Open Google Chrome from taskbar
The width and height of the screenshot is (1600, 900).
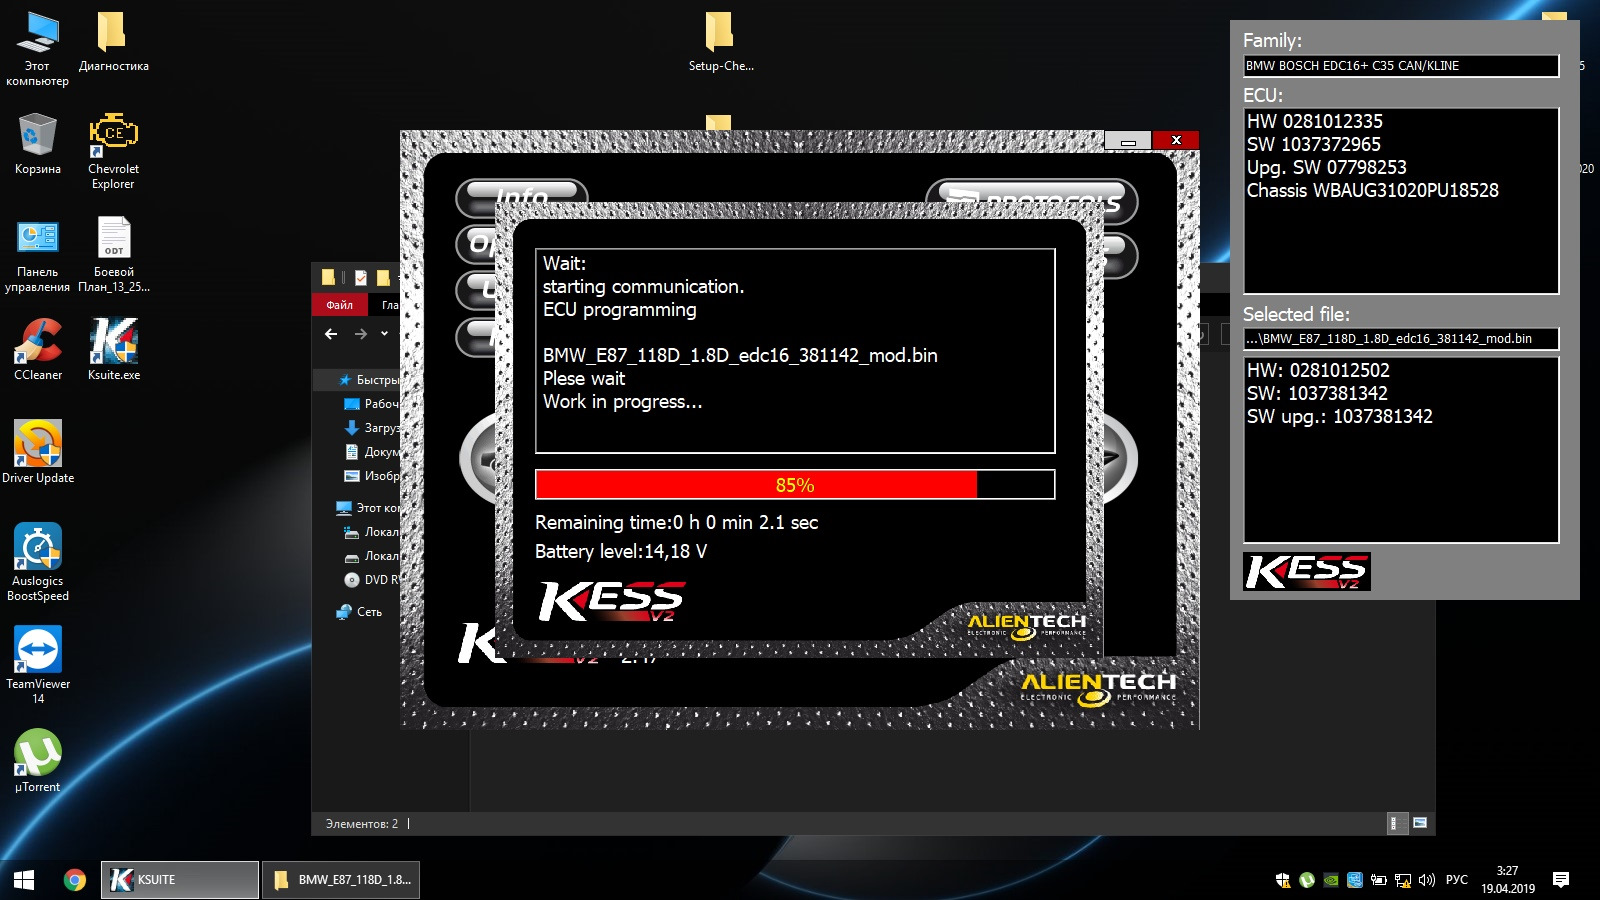(x=74, y=880)
